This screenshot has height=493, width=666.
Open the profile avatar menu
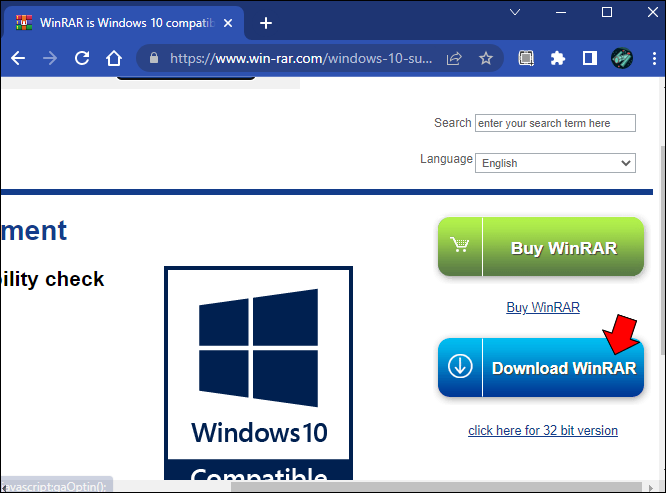click(x=622, y=58)
